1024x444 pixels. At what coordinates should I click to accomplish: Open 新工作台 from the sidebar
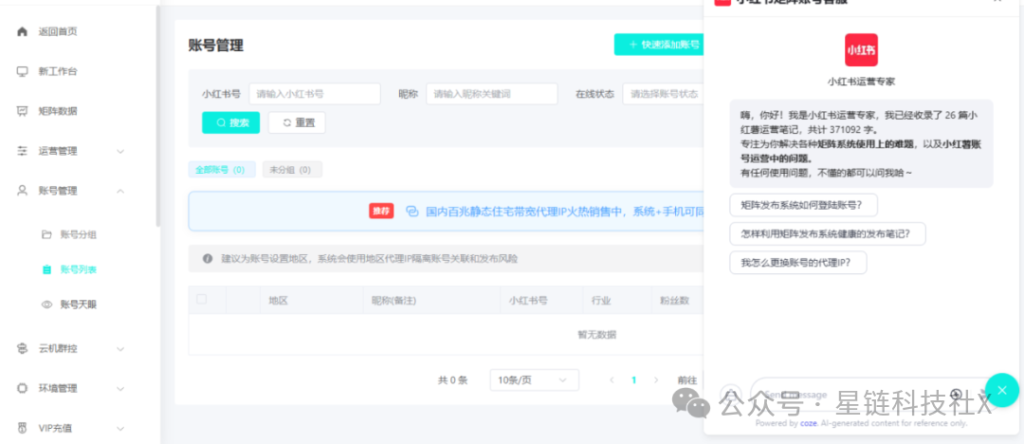[57, 71]
